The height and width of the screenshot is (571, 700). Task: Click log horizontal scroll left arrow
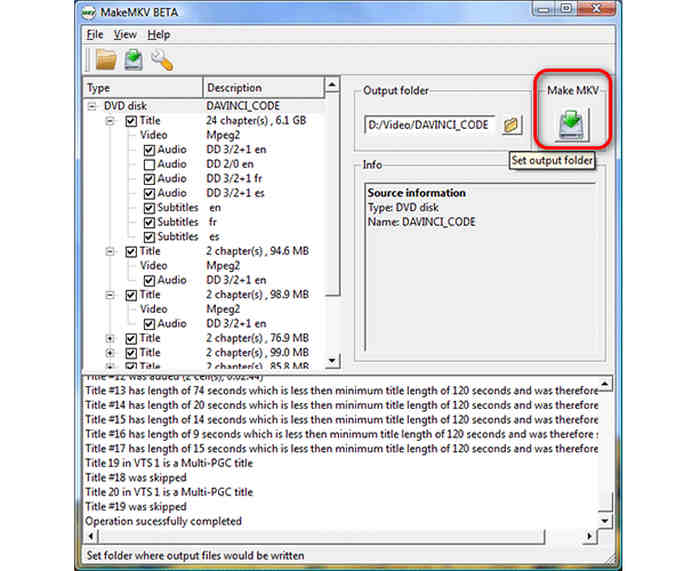point(91,536)
